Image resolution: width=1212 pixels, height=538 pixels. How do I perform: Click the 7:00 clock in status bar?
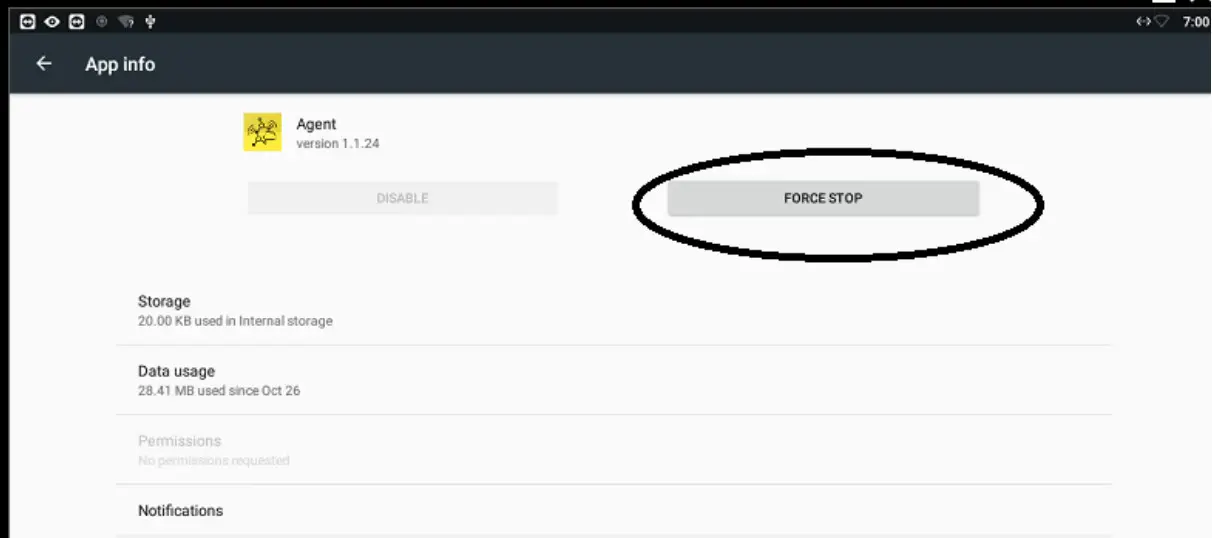[x=1195, y=22]
